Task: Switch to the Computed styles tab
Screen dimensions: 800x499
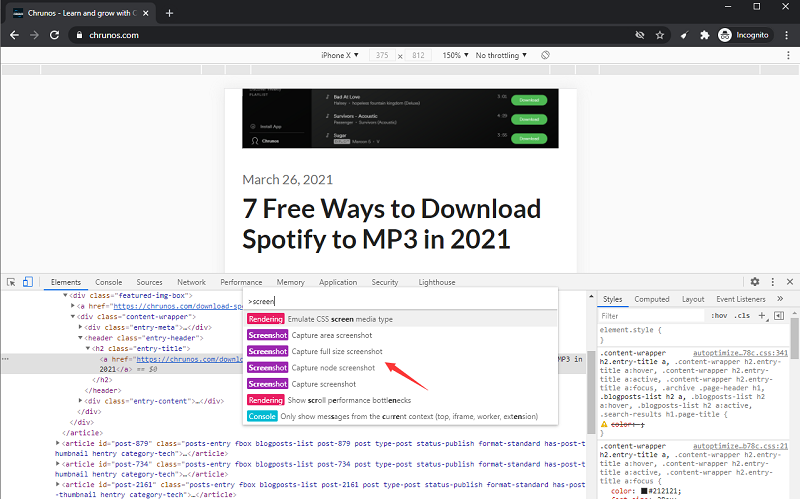Action: coord(652,299)
